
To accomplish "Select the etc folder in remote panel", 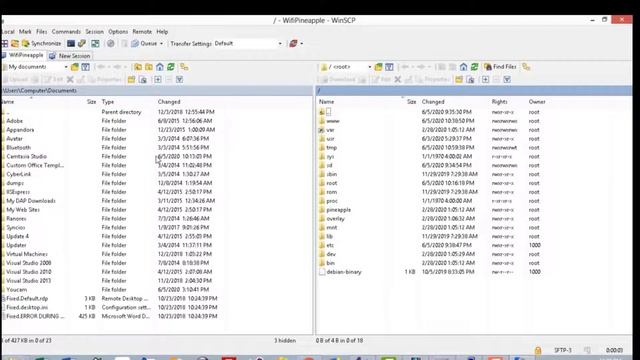I will tap(330, 245).
